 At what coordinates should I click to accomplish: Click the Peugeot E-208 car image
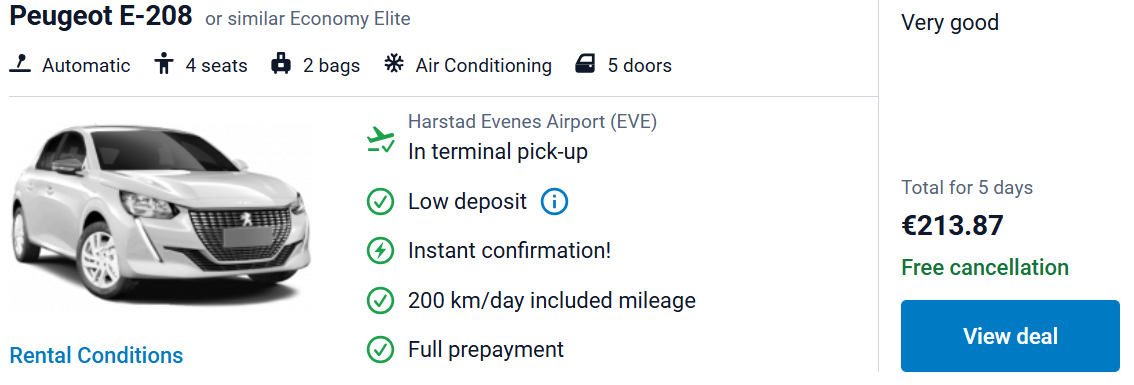tap(161, 217)
